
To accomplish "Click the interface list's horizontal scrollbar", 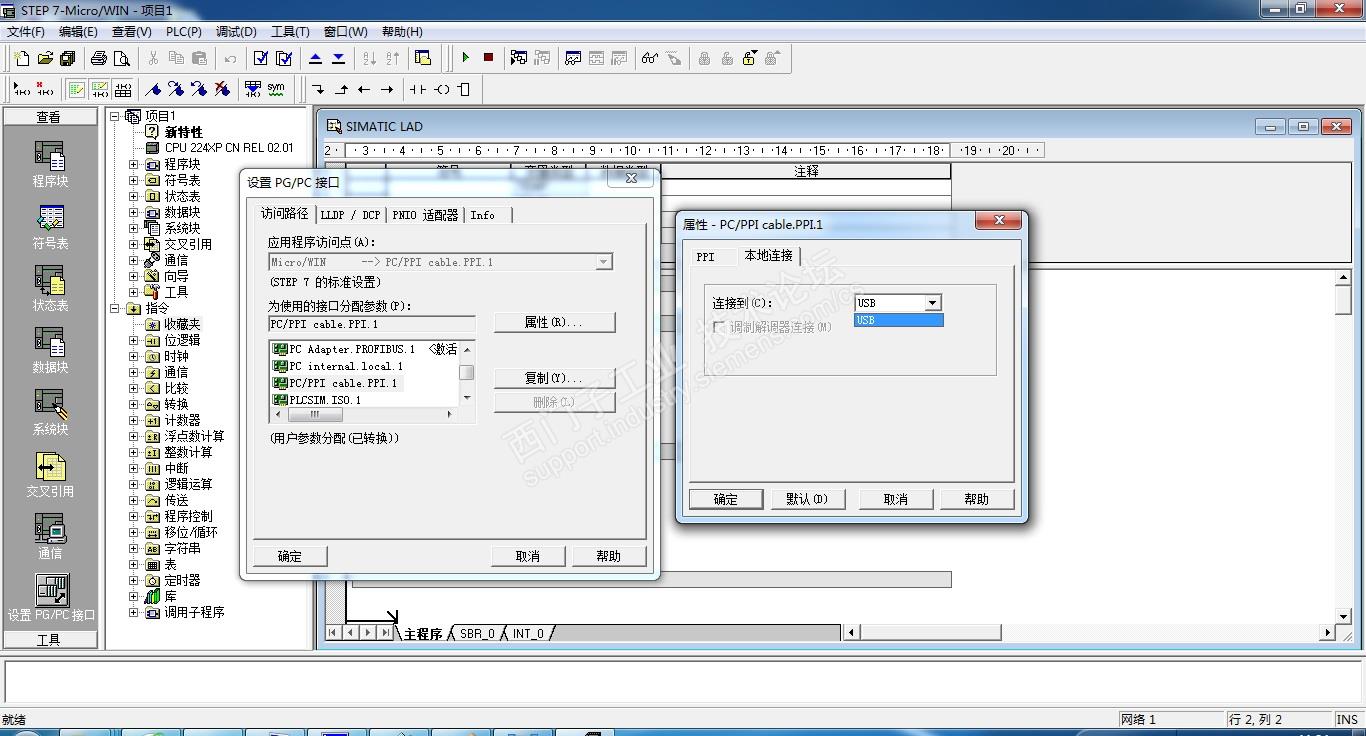I will (x=364, y=414).
